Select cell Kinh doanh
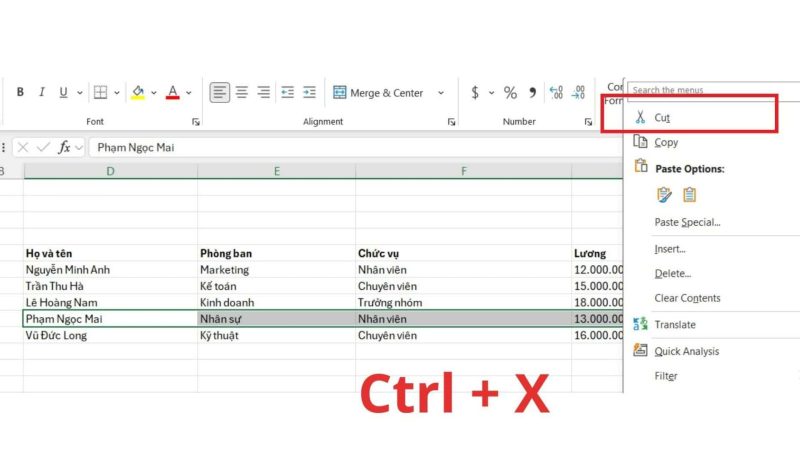Viewport: 800px width, 450px height. pos(277,302)
